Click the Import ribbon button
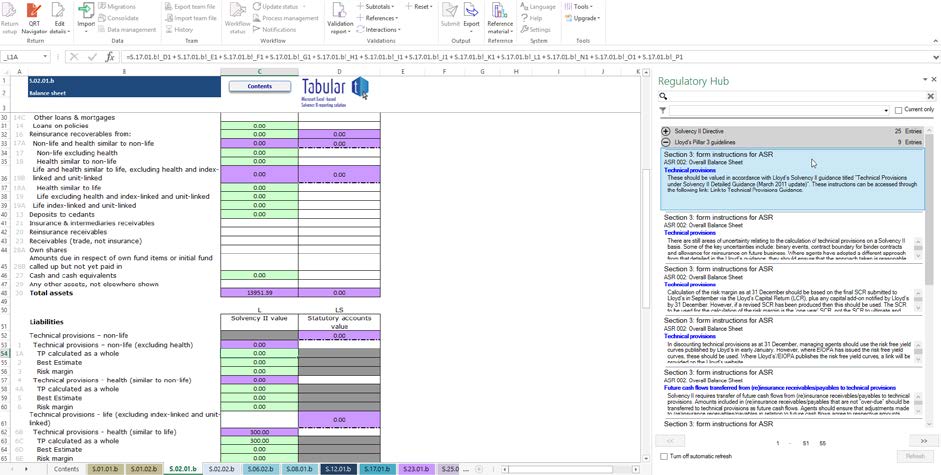941x475 pixels. click(x=86, y=18)
